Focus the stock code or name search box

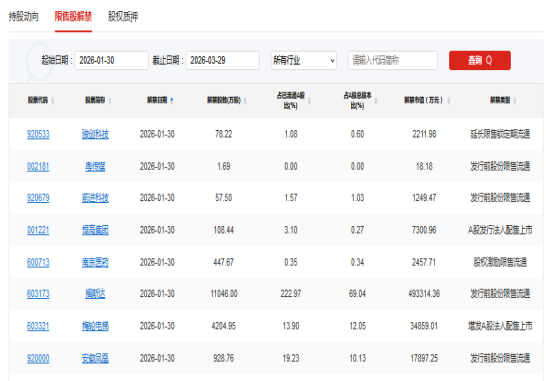393,60
